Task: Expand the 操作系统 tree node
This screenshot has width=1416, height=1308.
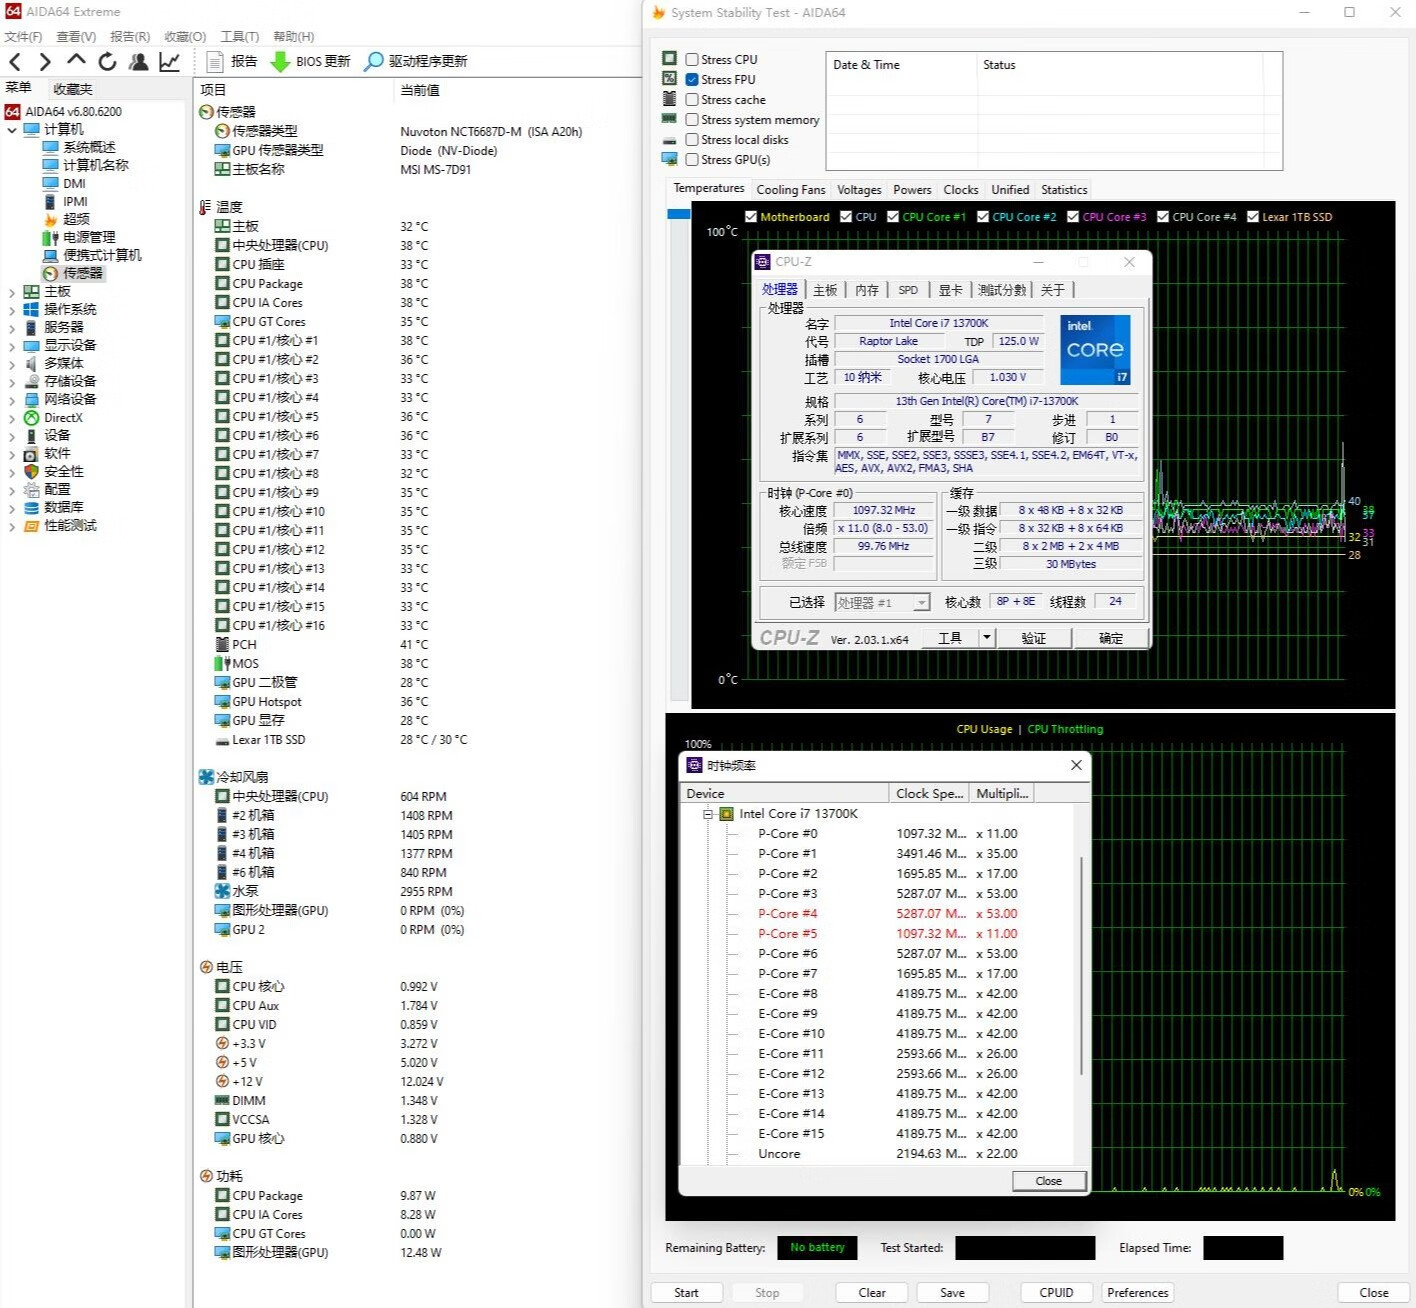Action: (x=12, y=310)
